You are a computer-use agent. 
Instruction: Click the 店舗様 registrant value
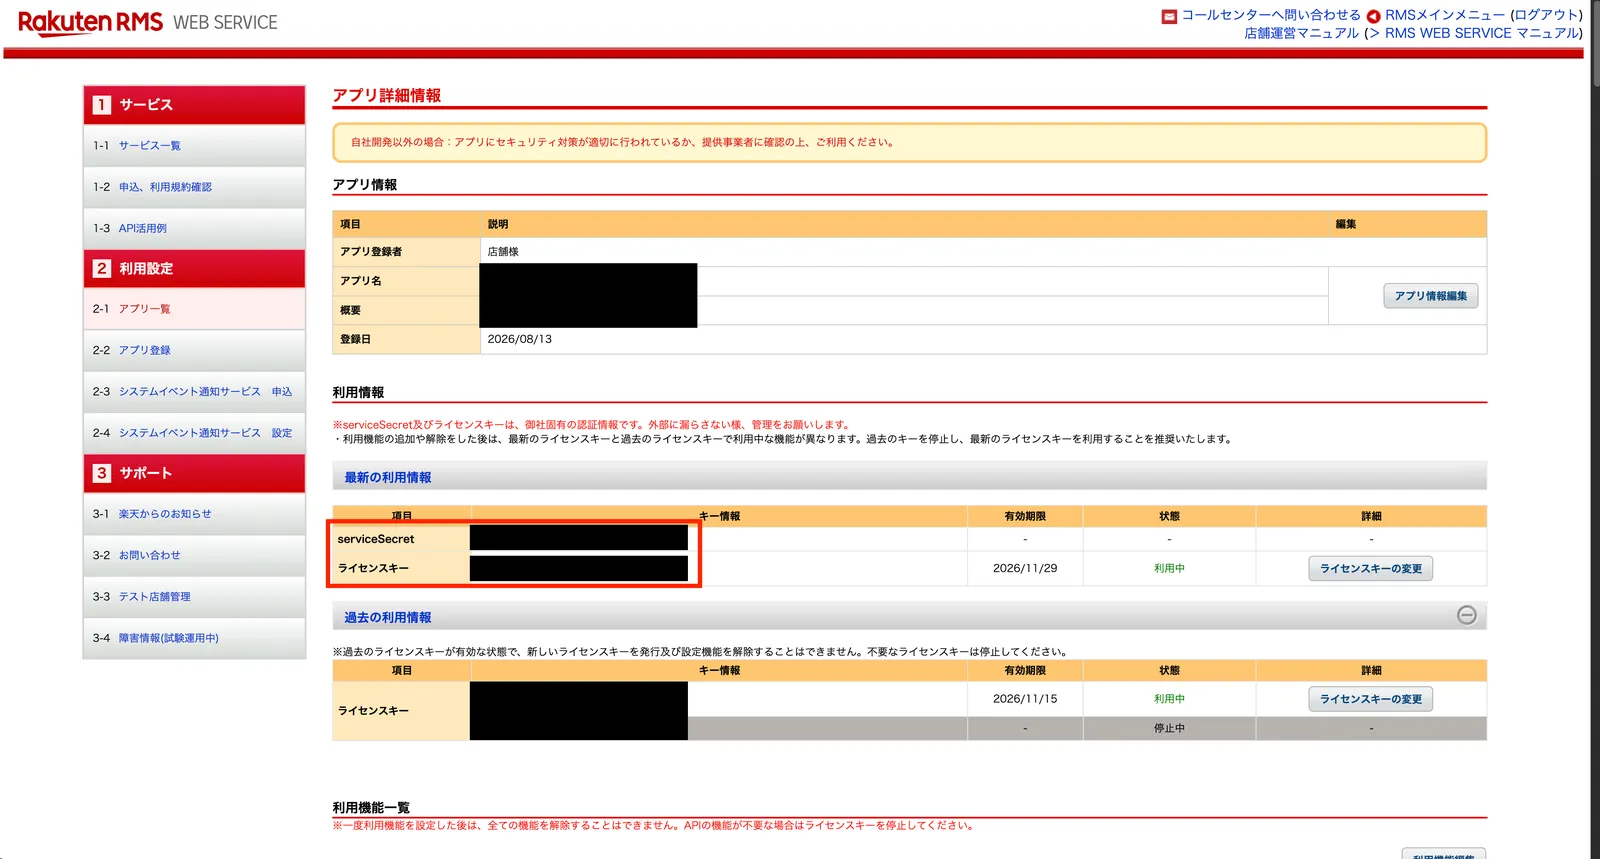[x=503, y=252]
